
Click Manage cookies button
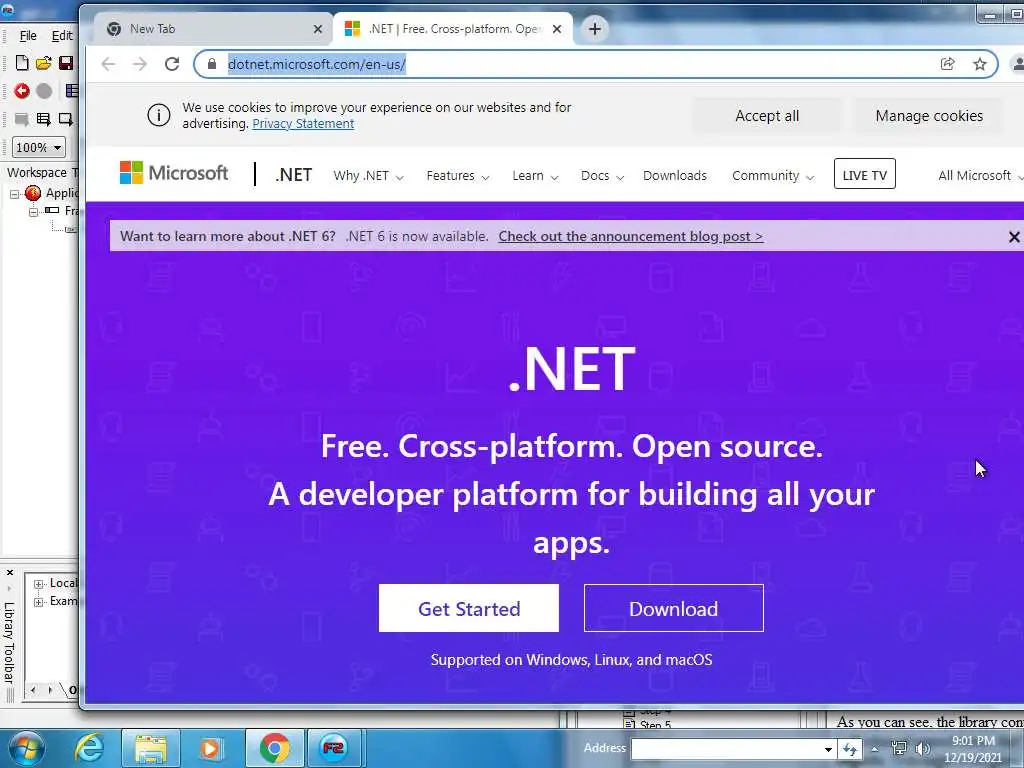pyautogui.click(x=929, y=116)
